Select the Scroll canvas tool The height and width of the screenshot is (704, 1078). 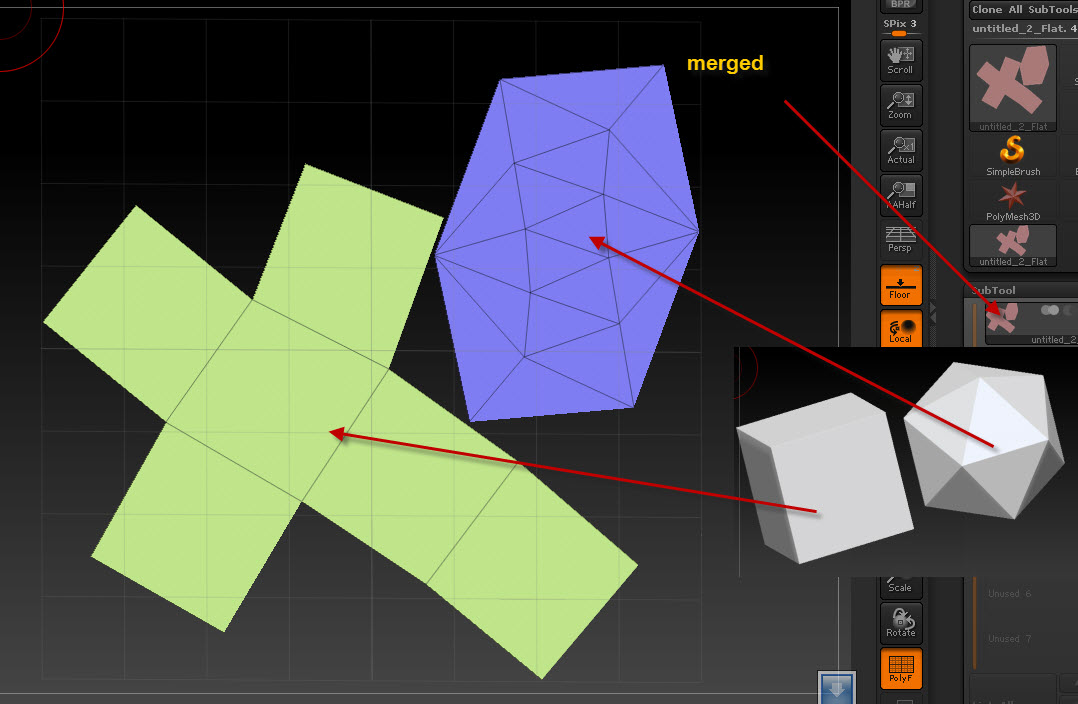pos(901,60)
